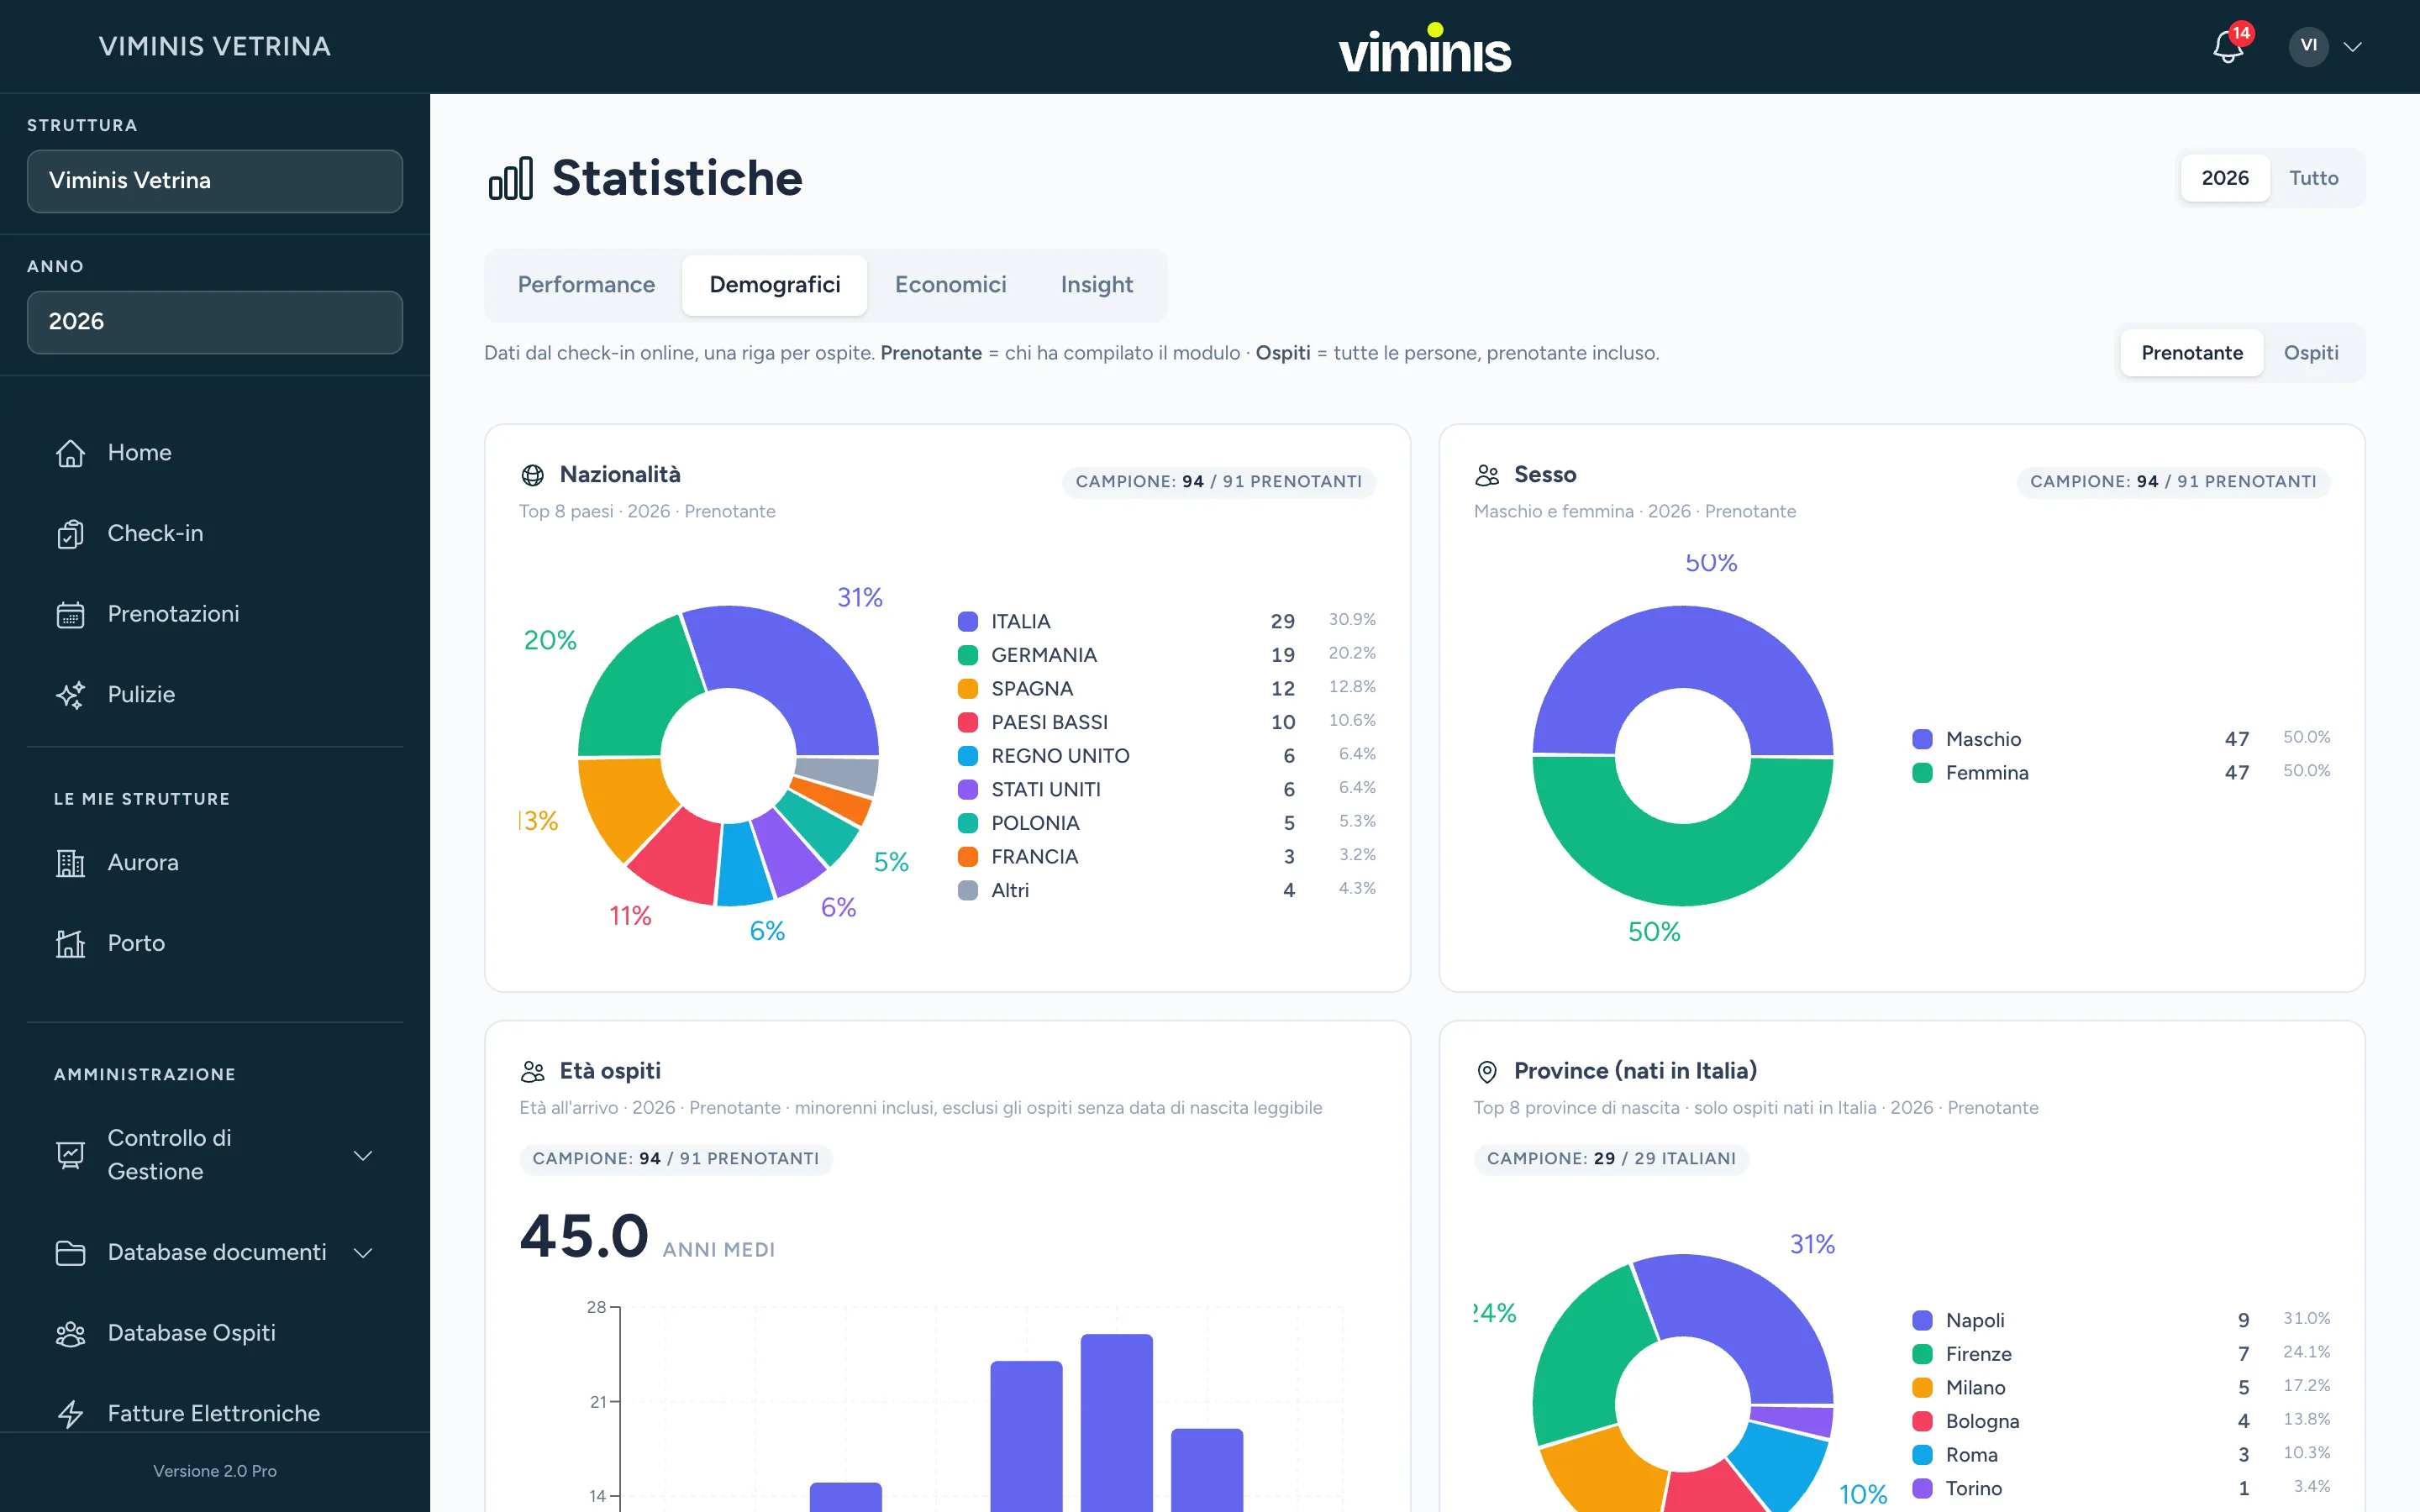The width and height of the screenshot is (2420, 1512).
Task: Click the Età ospiti people icon
Action: [x=533, y=1072]
